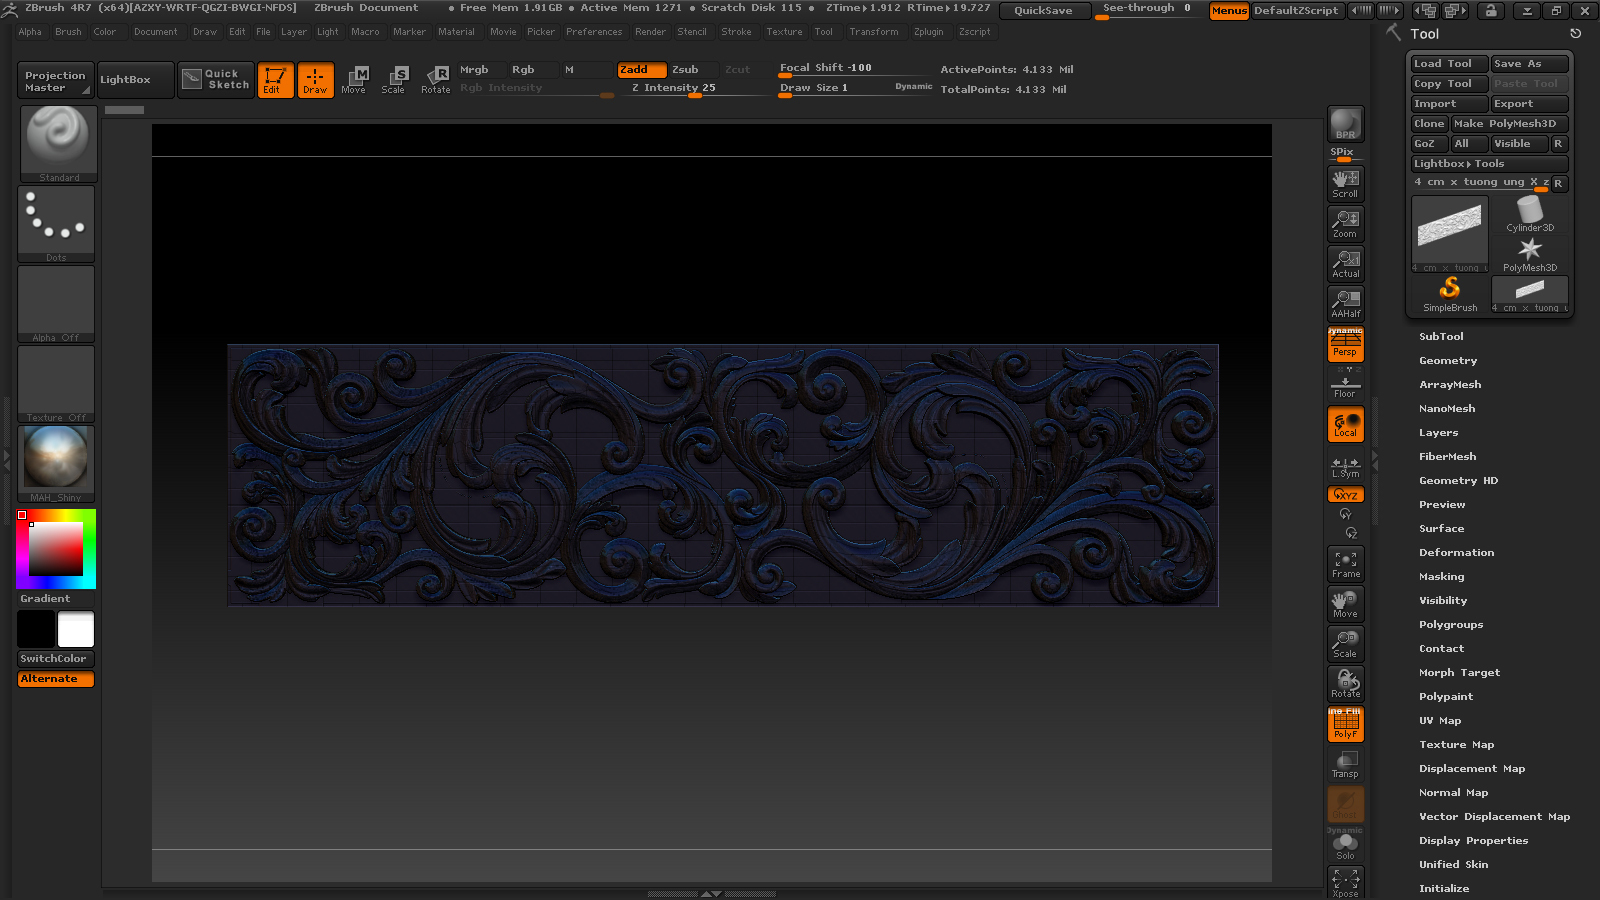Screen dimensions: 1600x900
Task: Expand the SubTool palette section
Action: point(1441,337)
